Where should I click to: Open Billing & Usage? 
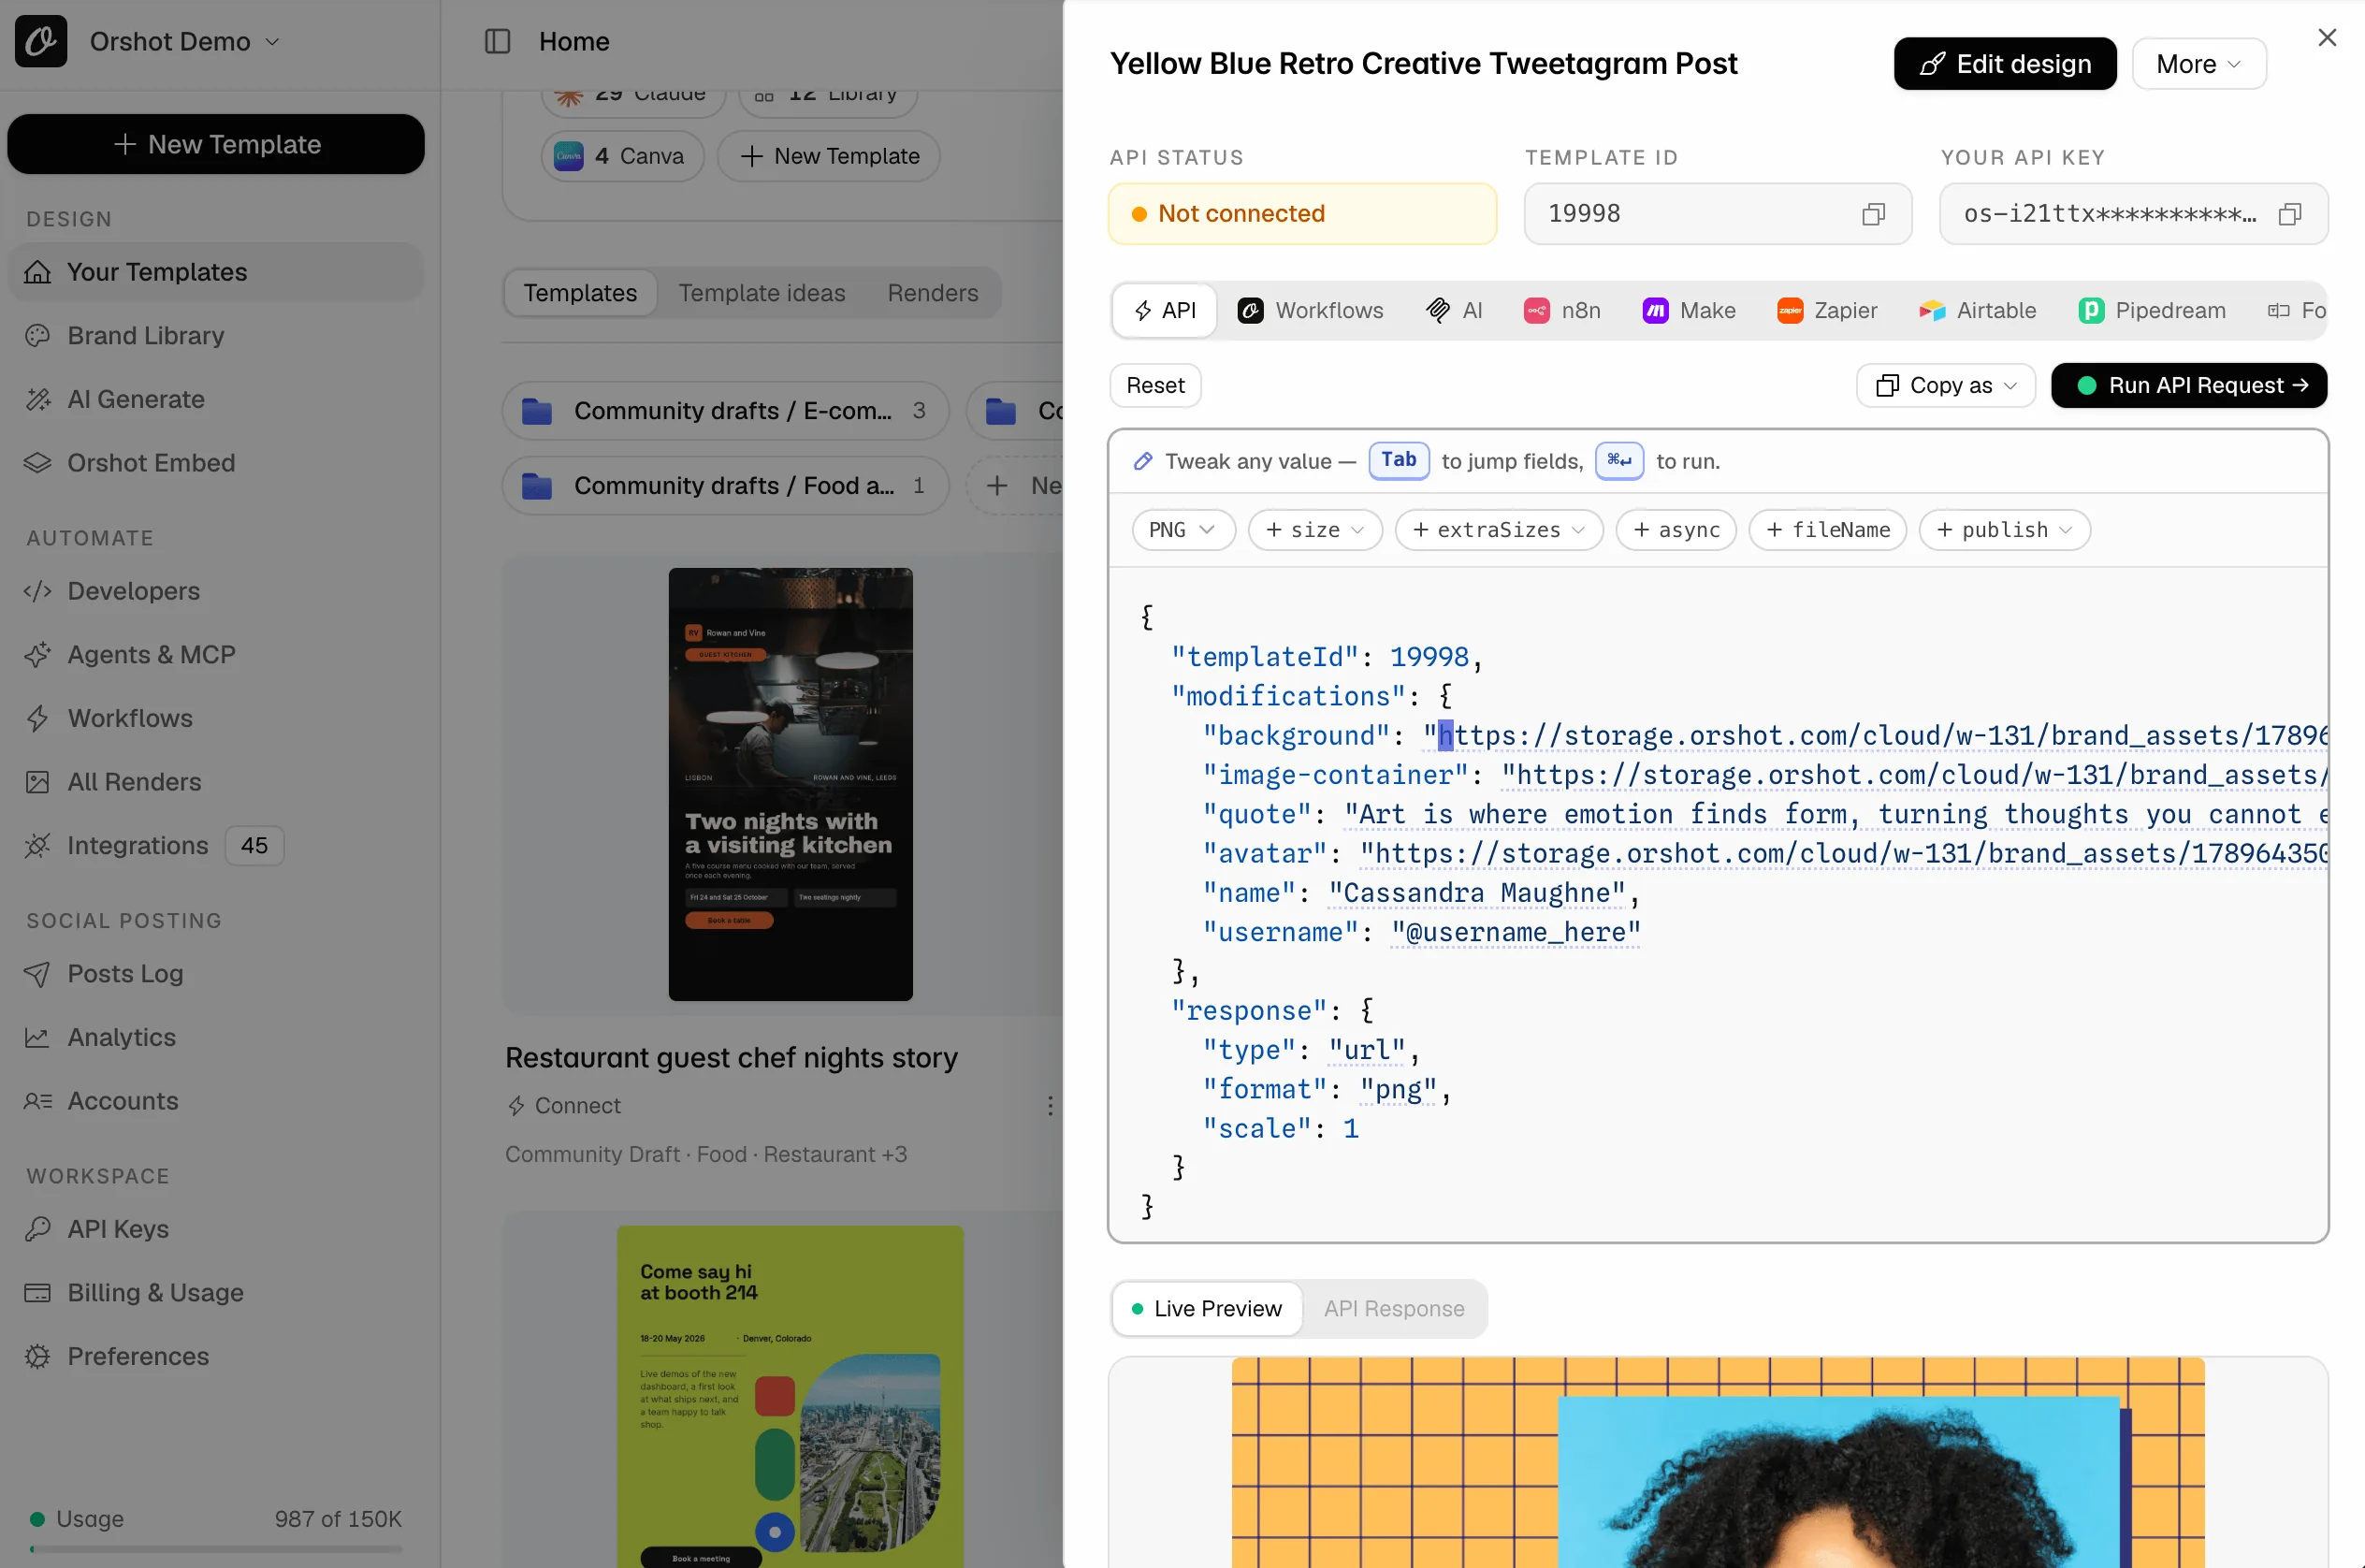215,1293
